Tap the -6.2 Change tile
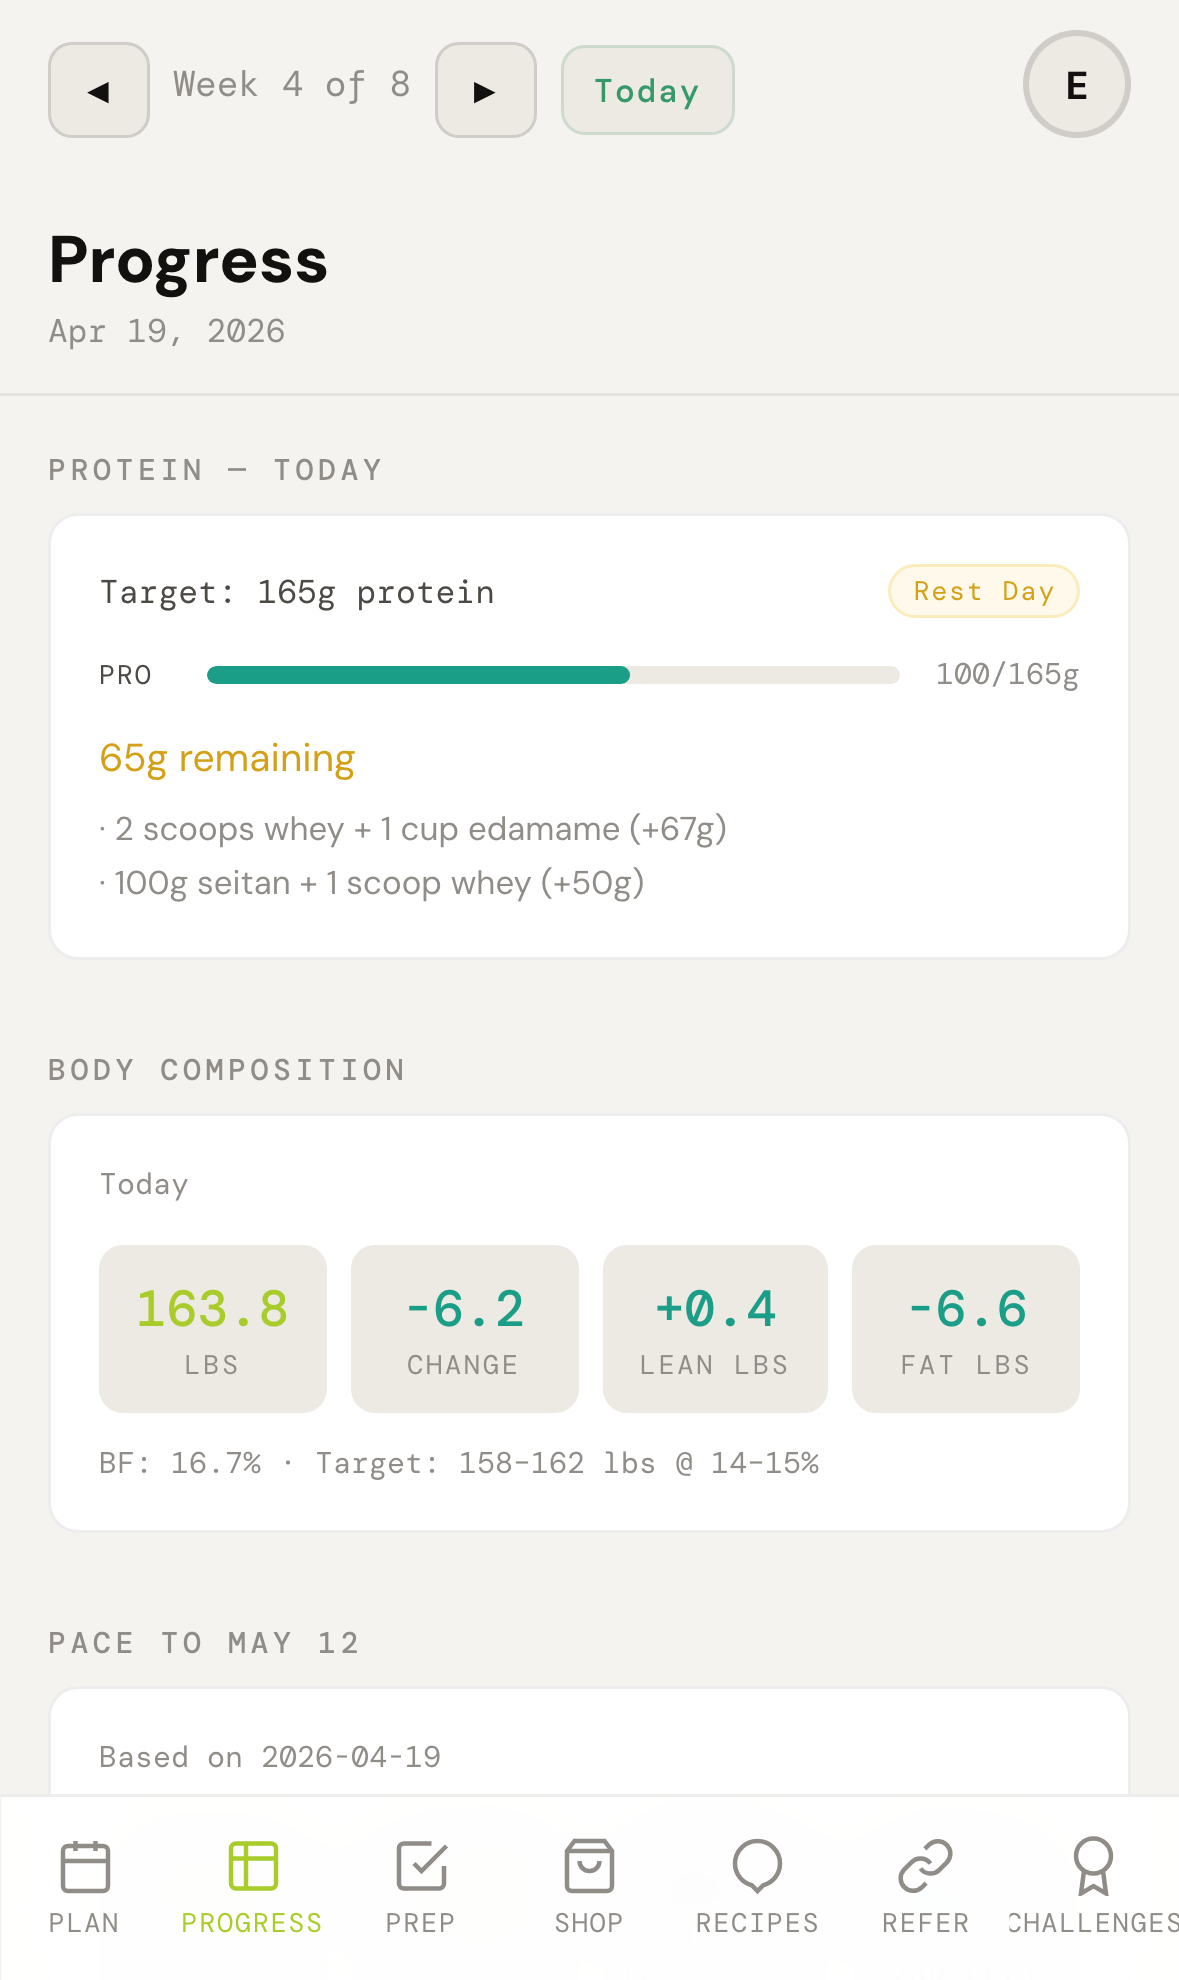The height and width of the screenshot is (1980, 1179). pos(464,1328)
